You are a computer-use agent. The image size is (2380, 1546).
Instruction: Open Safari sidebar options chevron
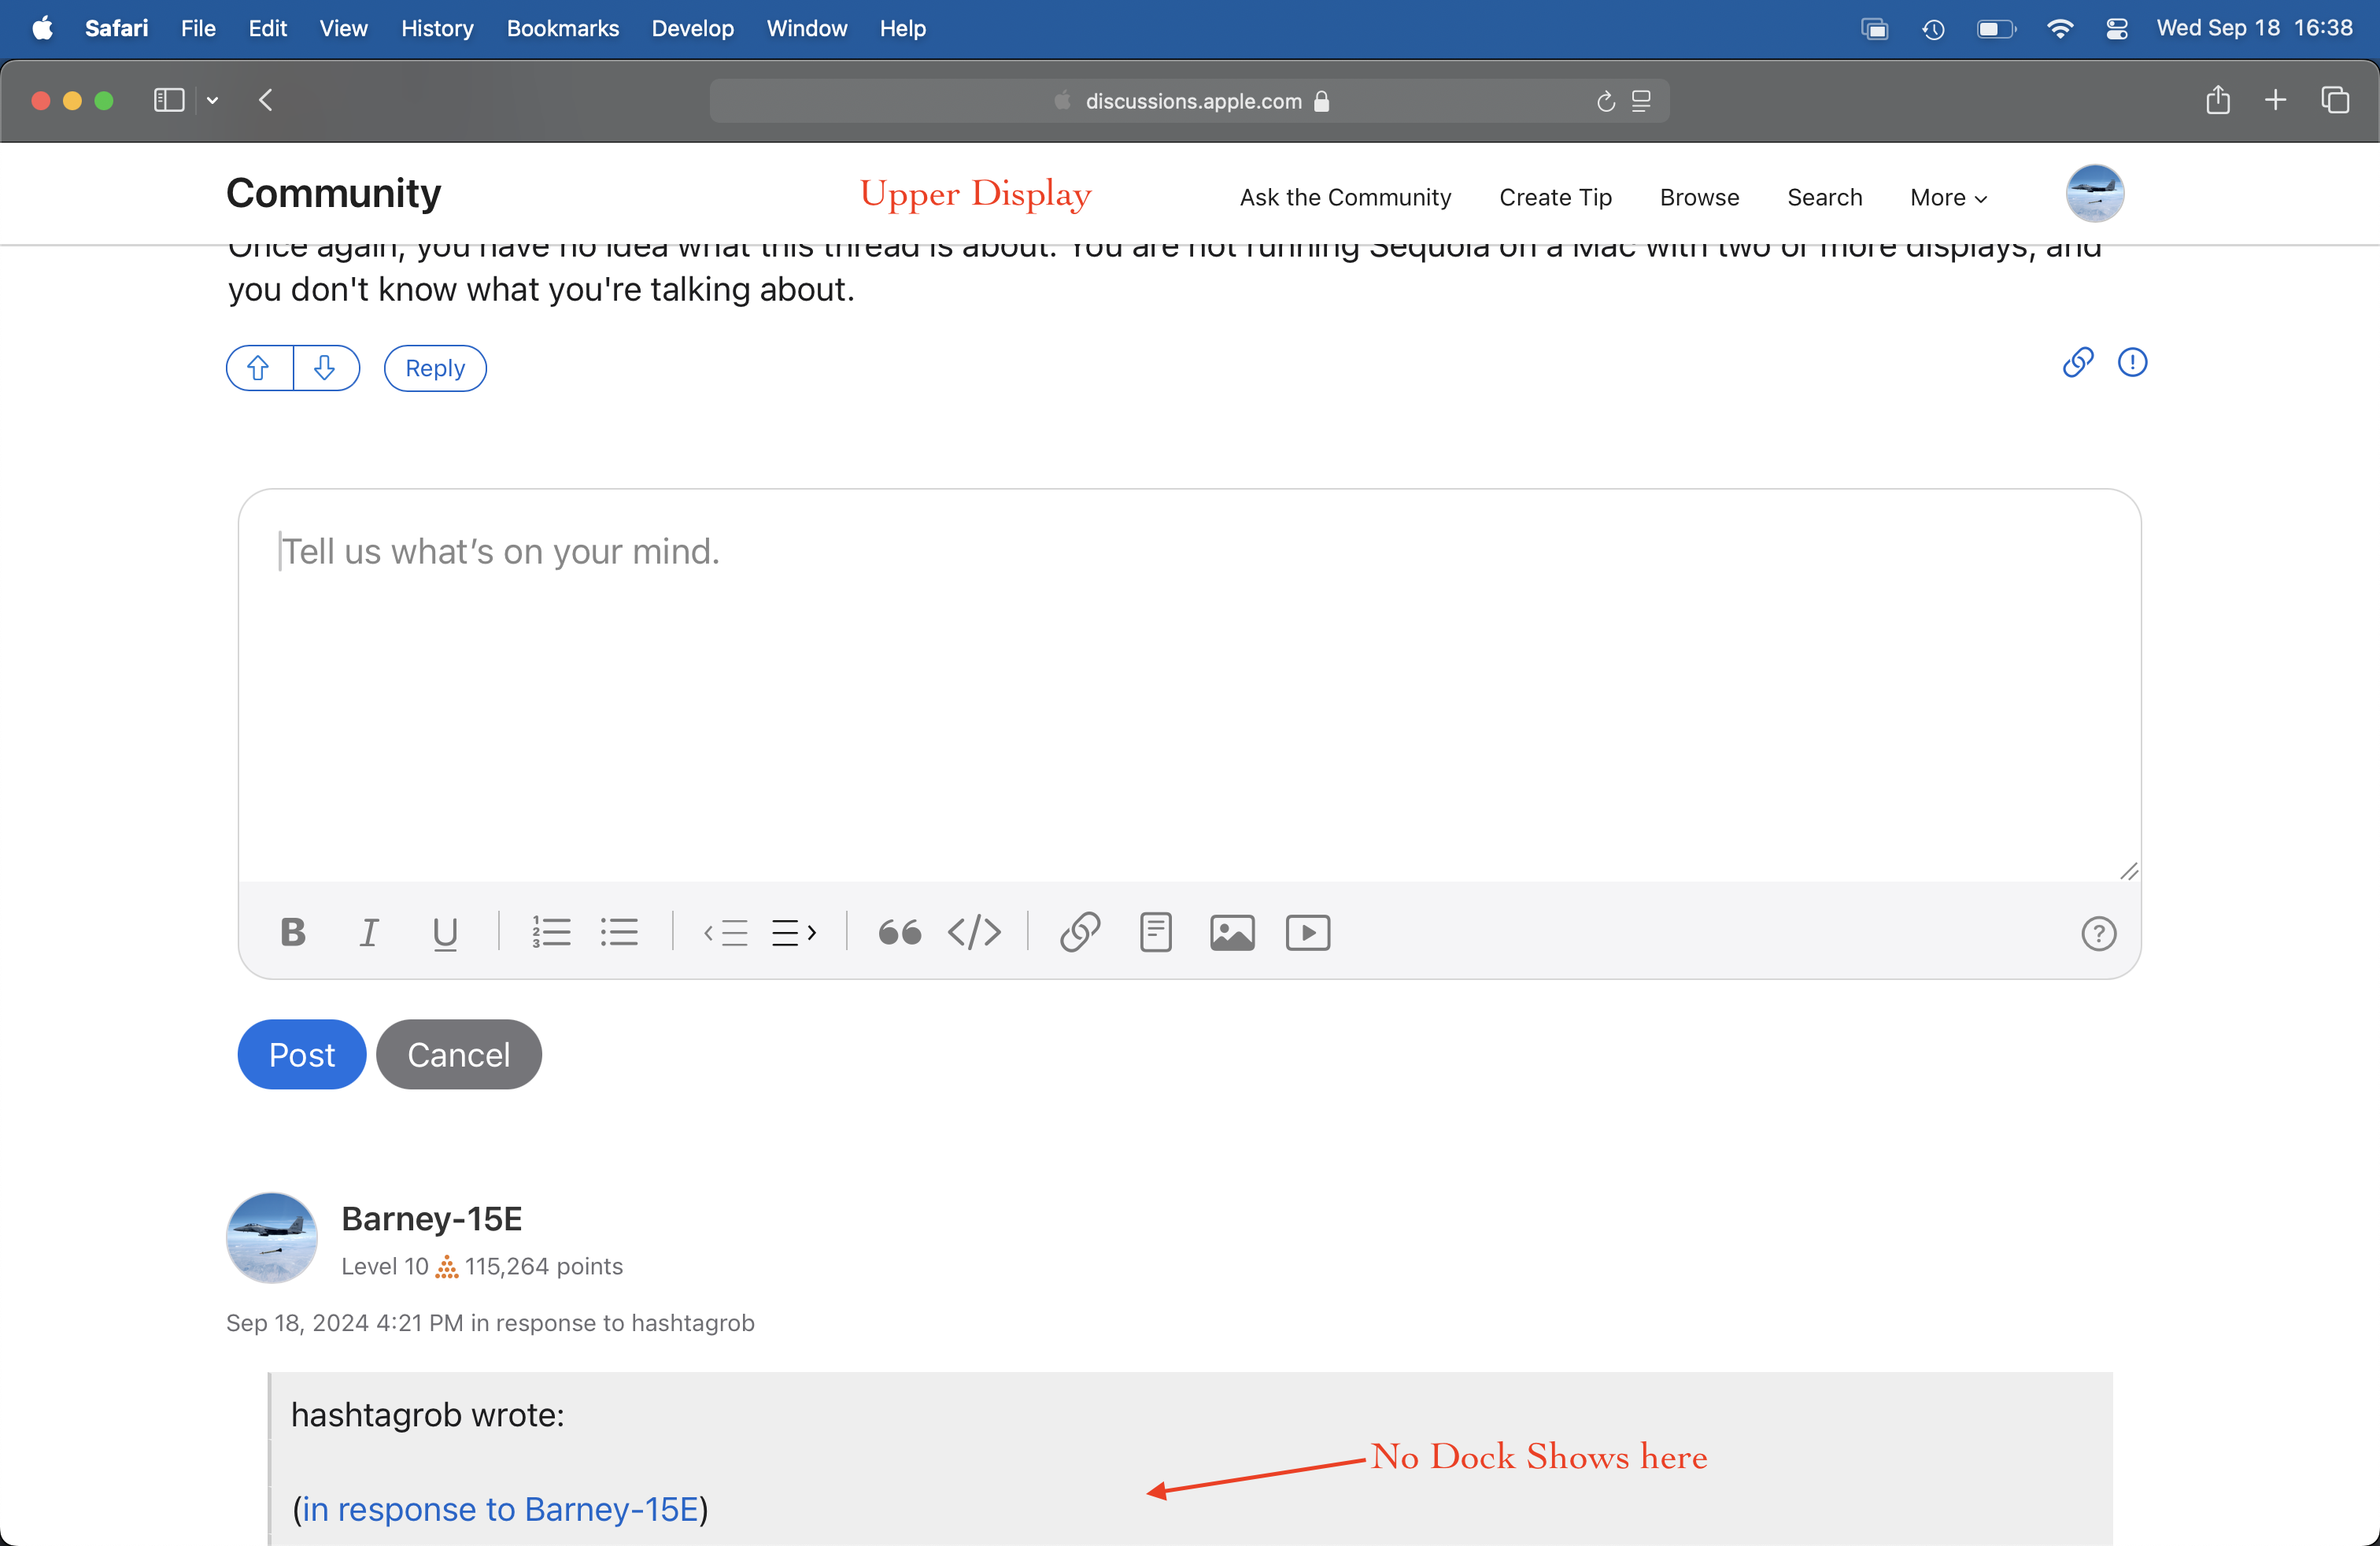[212, 100]
